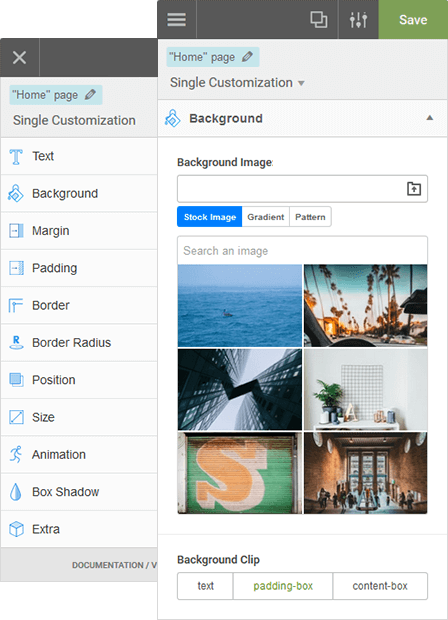
Task: Click the upload image file icon
Action: 414,189
